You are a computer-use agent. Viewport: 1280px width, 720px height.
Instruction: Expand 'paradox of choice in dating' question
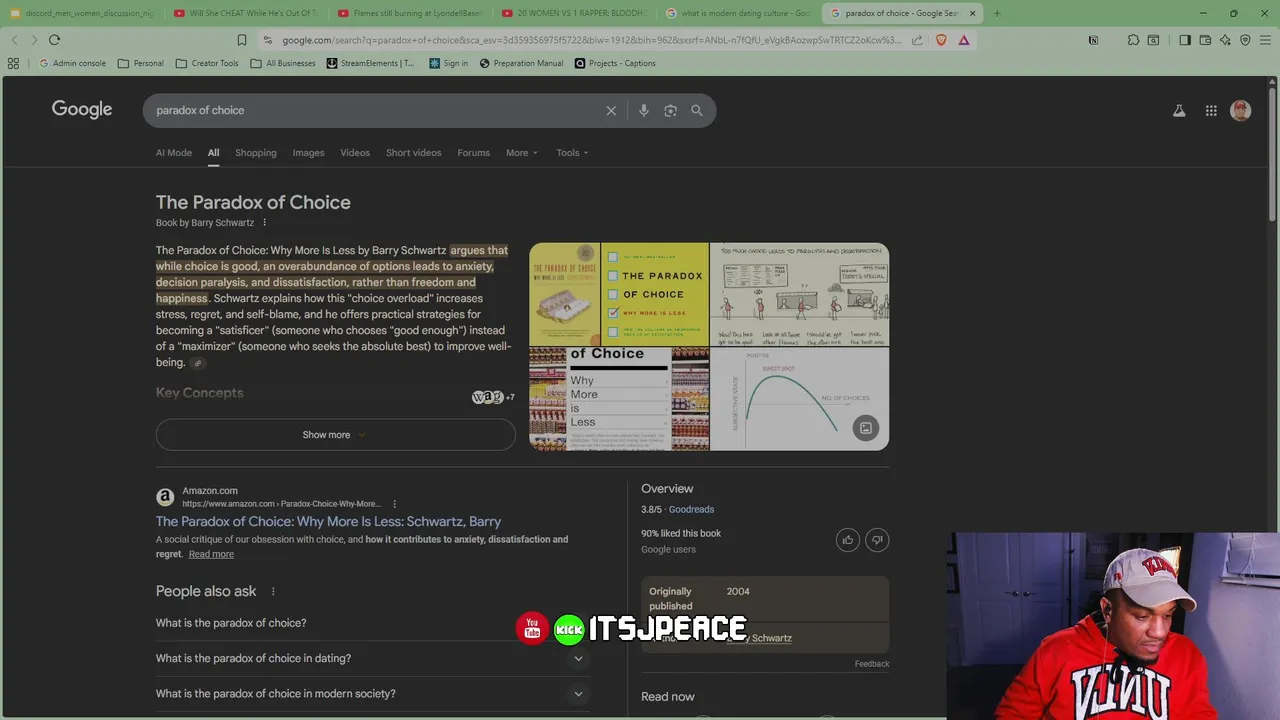(372, 658)
